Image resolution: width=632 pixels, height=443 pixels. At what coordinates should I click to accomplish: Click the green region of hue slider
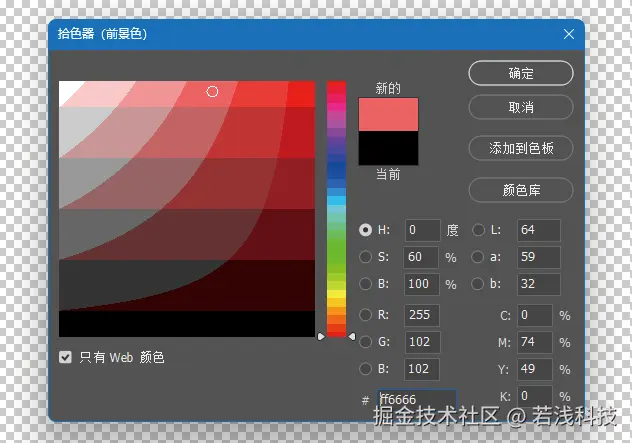pos(336,250)
